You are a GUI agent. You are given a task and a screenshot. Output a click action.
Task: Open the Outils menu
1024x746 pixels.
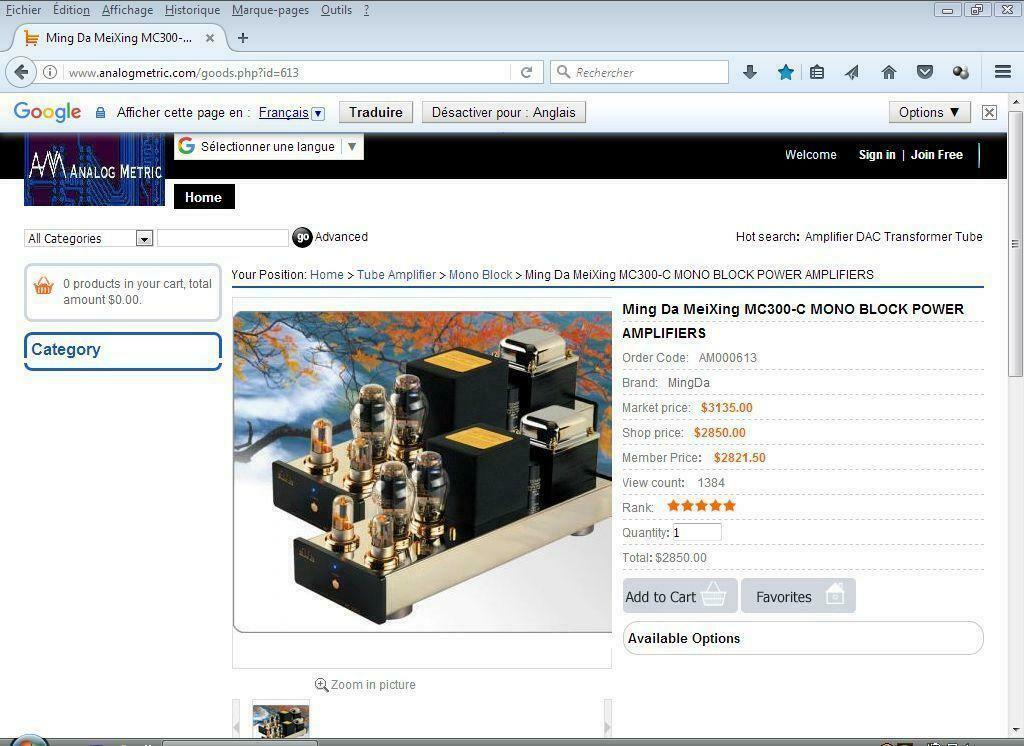(x=336, y=10)
